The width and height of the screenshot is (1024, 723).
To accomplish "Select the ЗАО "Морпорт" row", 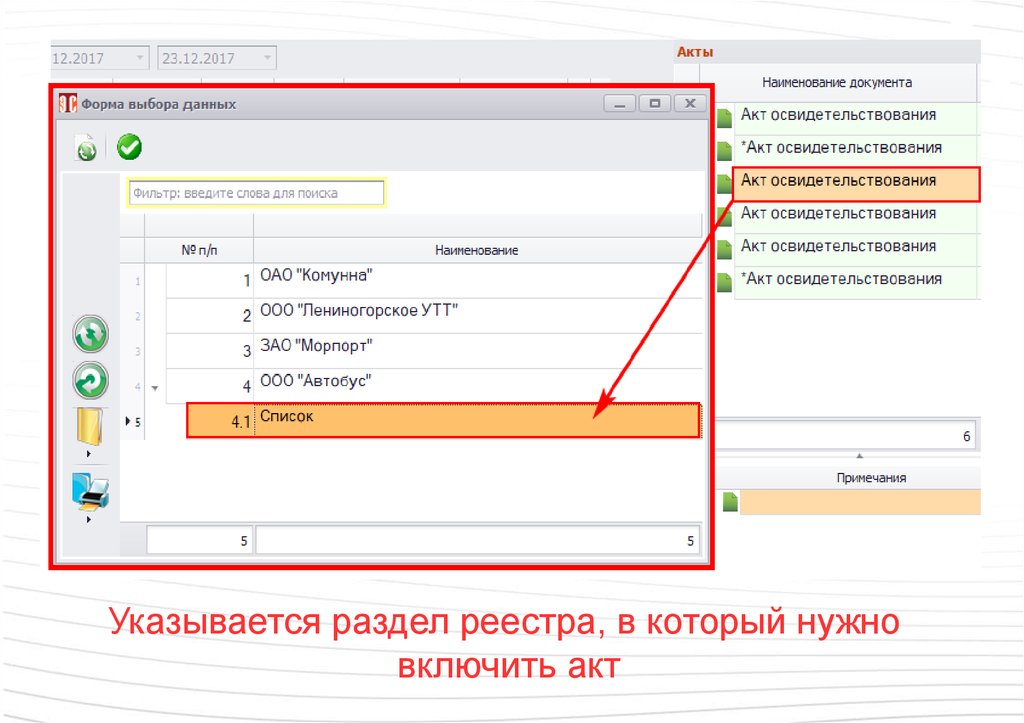I will (x=476, y=349).
